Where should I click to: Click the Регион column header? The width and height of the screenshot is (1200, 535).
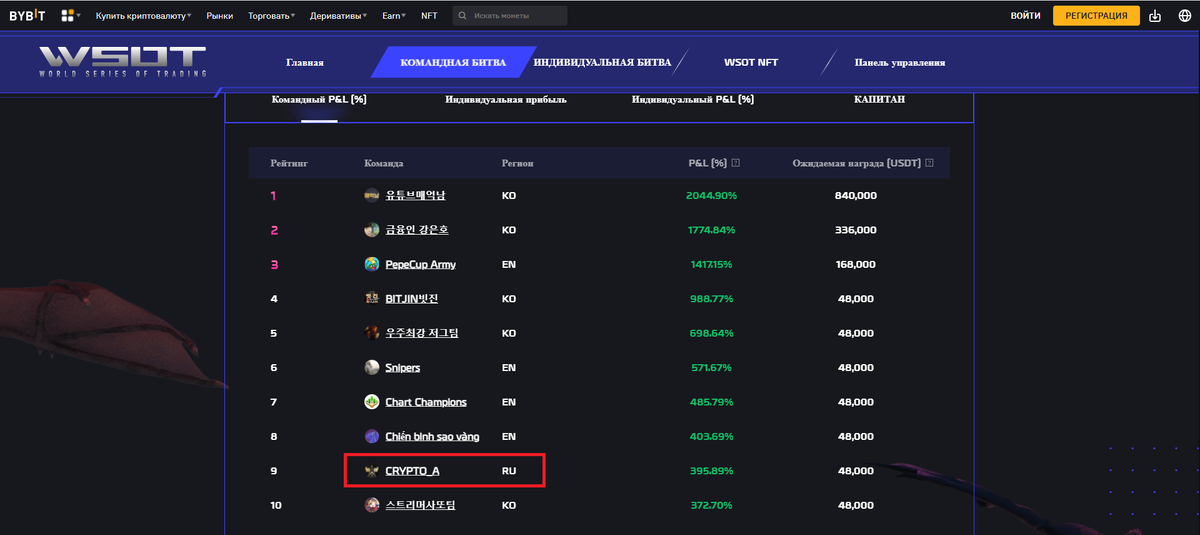tap(518, 163)
